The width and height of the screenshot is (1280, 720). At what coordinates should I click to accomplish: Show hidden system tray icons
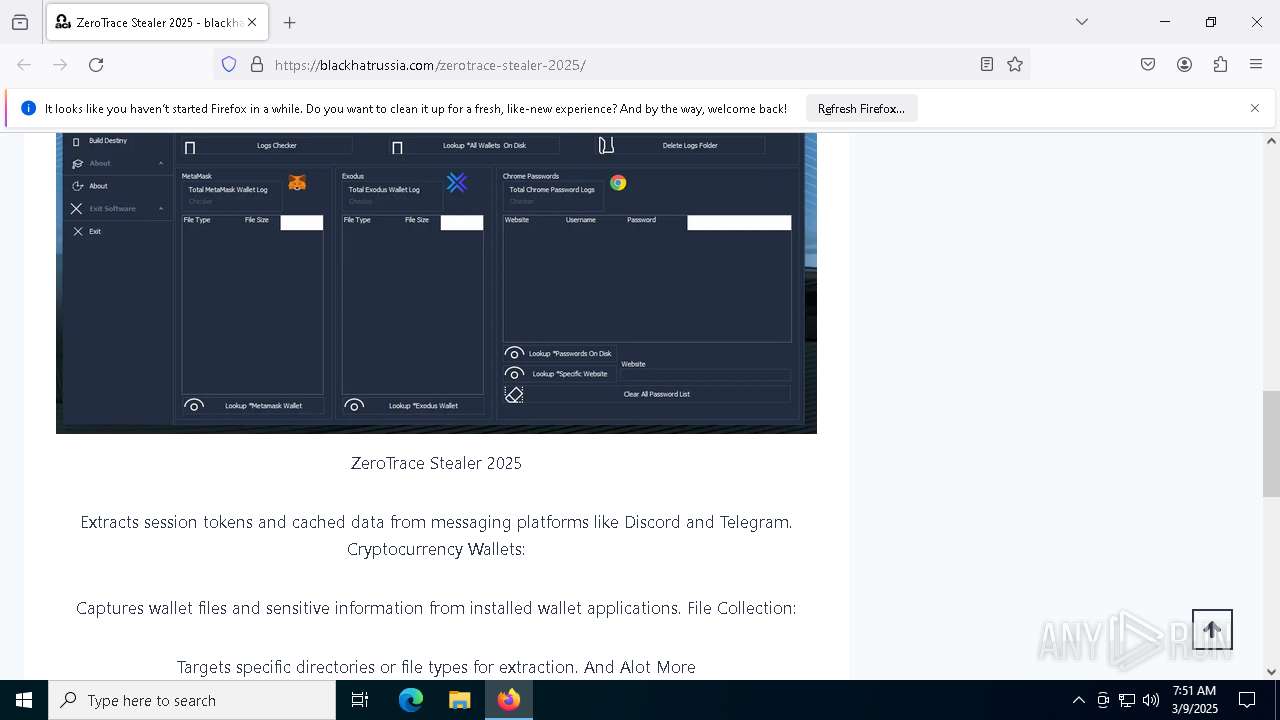pyautogui.click(x=1078, y=700)
